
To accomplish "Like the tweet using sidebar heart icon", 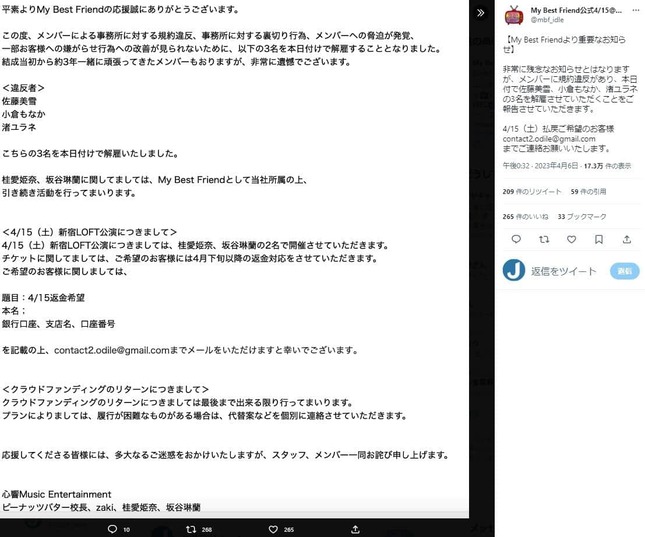I will click(573, 240).
